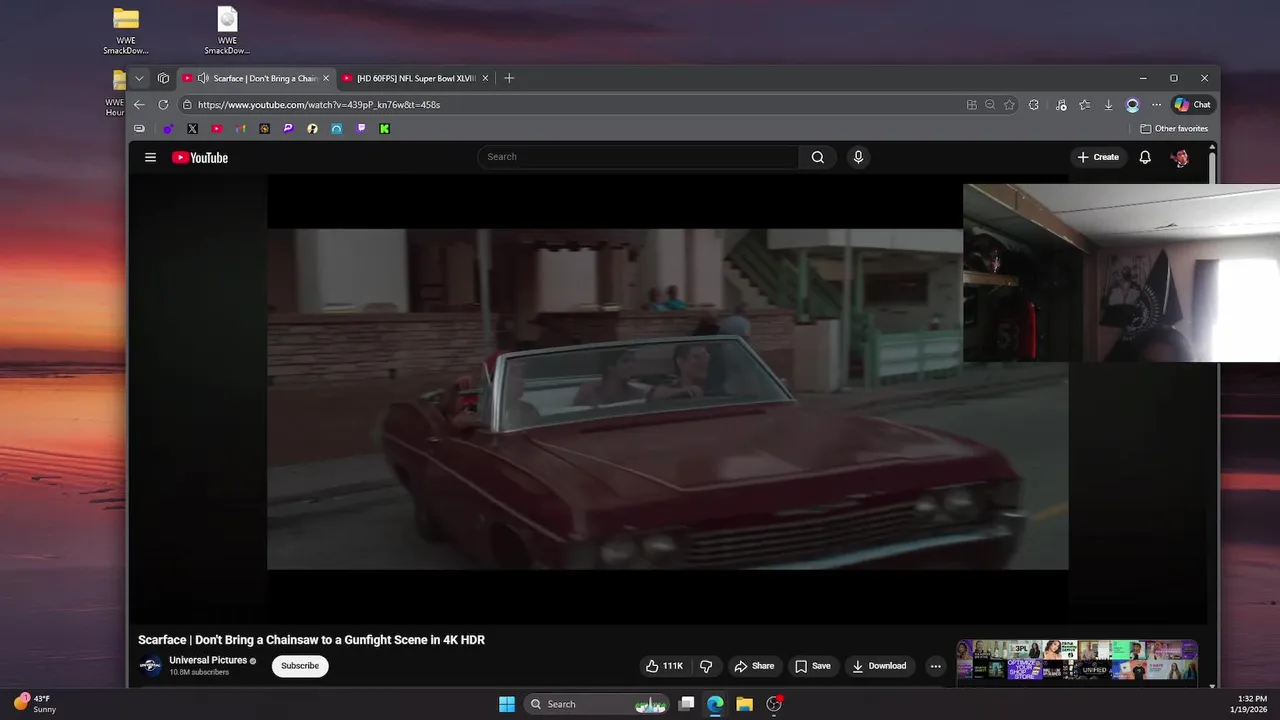Open the Edge workspaces icon

point(164,78)
